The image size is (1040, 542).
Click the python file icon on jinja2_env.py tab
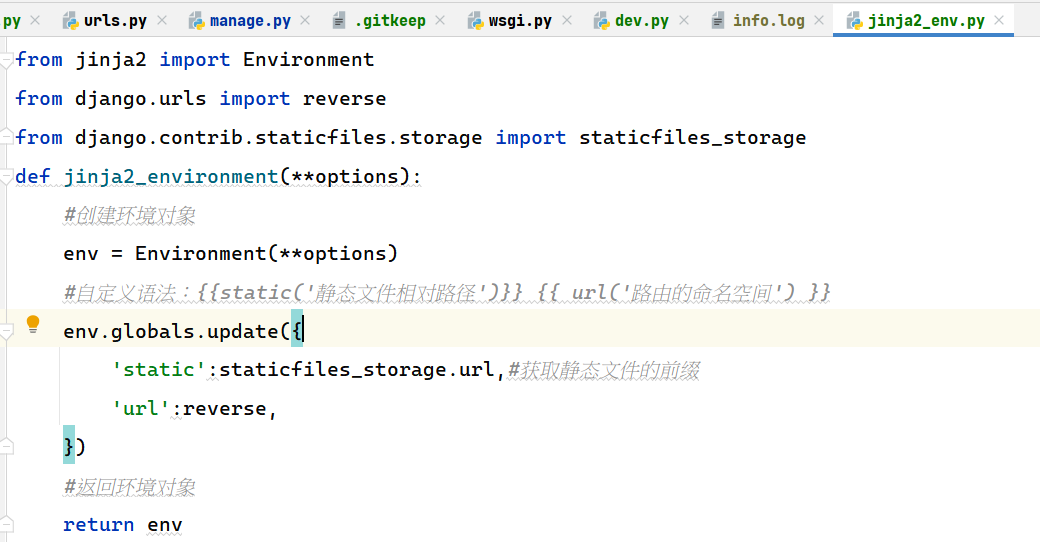854,21
